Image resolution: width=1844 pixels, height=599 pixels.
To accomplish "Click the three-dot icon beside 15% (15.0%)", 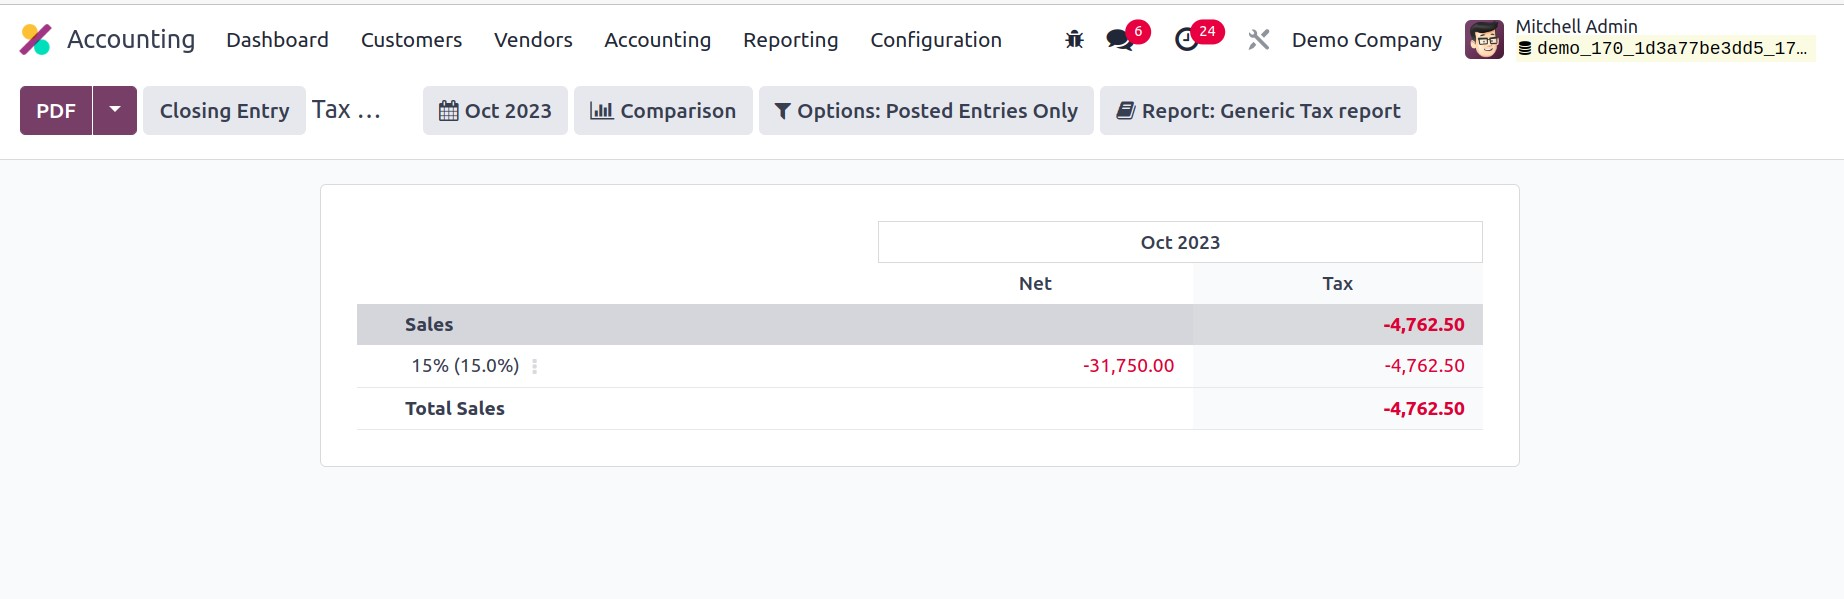I will (x=535, y=367).
